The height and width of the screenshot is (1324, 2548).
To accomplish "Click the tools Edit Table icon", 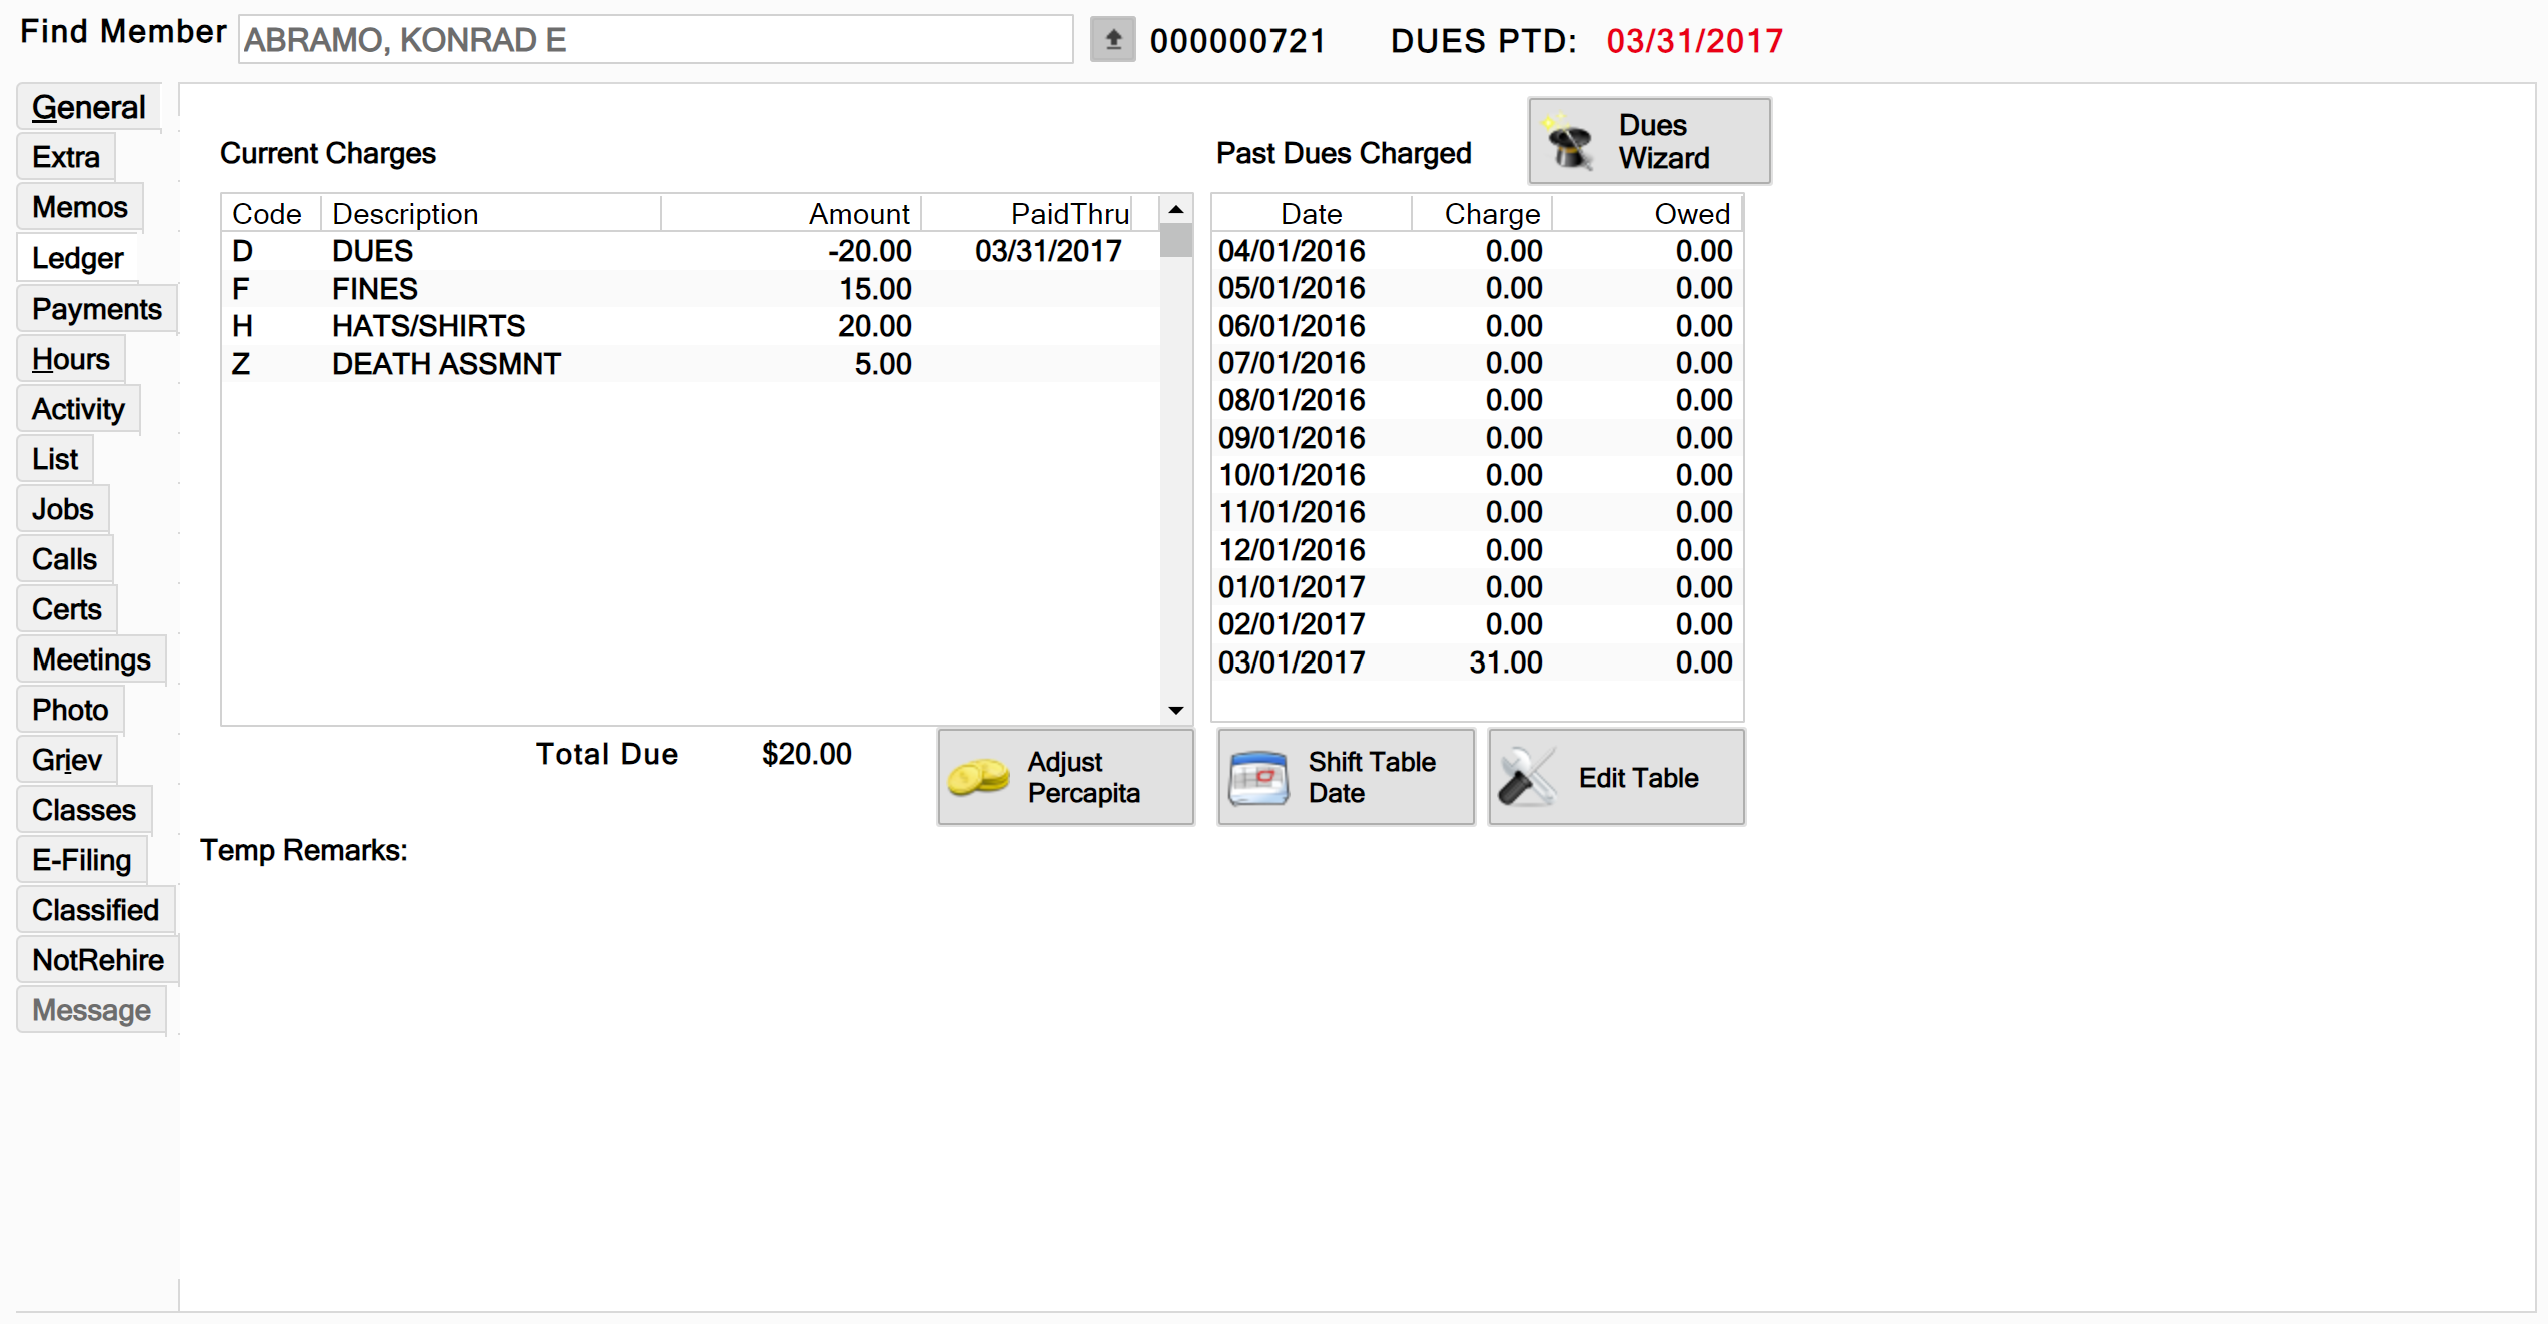I will [x=1527, y=777].
